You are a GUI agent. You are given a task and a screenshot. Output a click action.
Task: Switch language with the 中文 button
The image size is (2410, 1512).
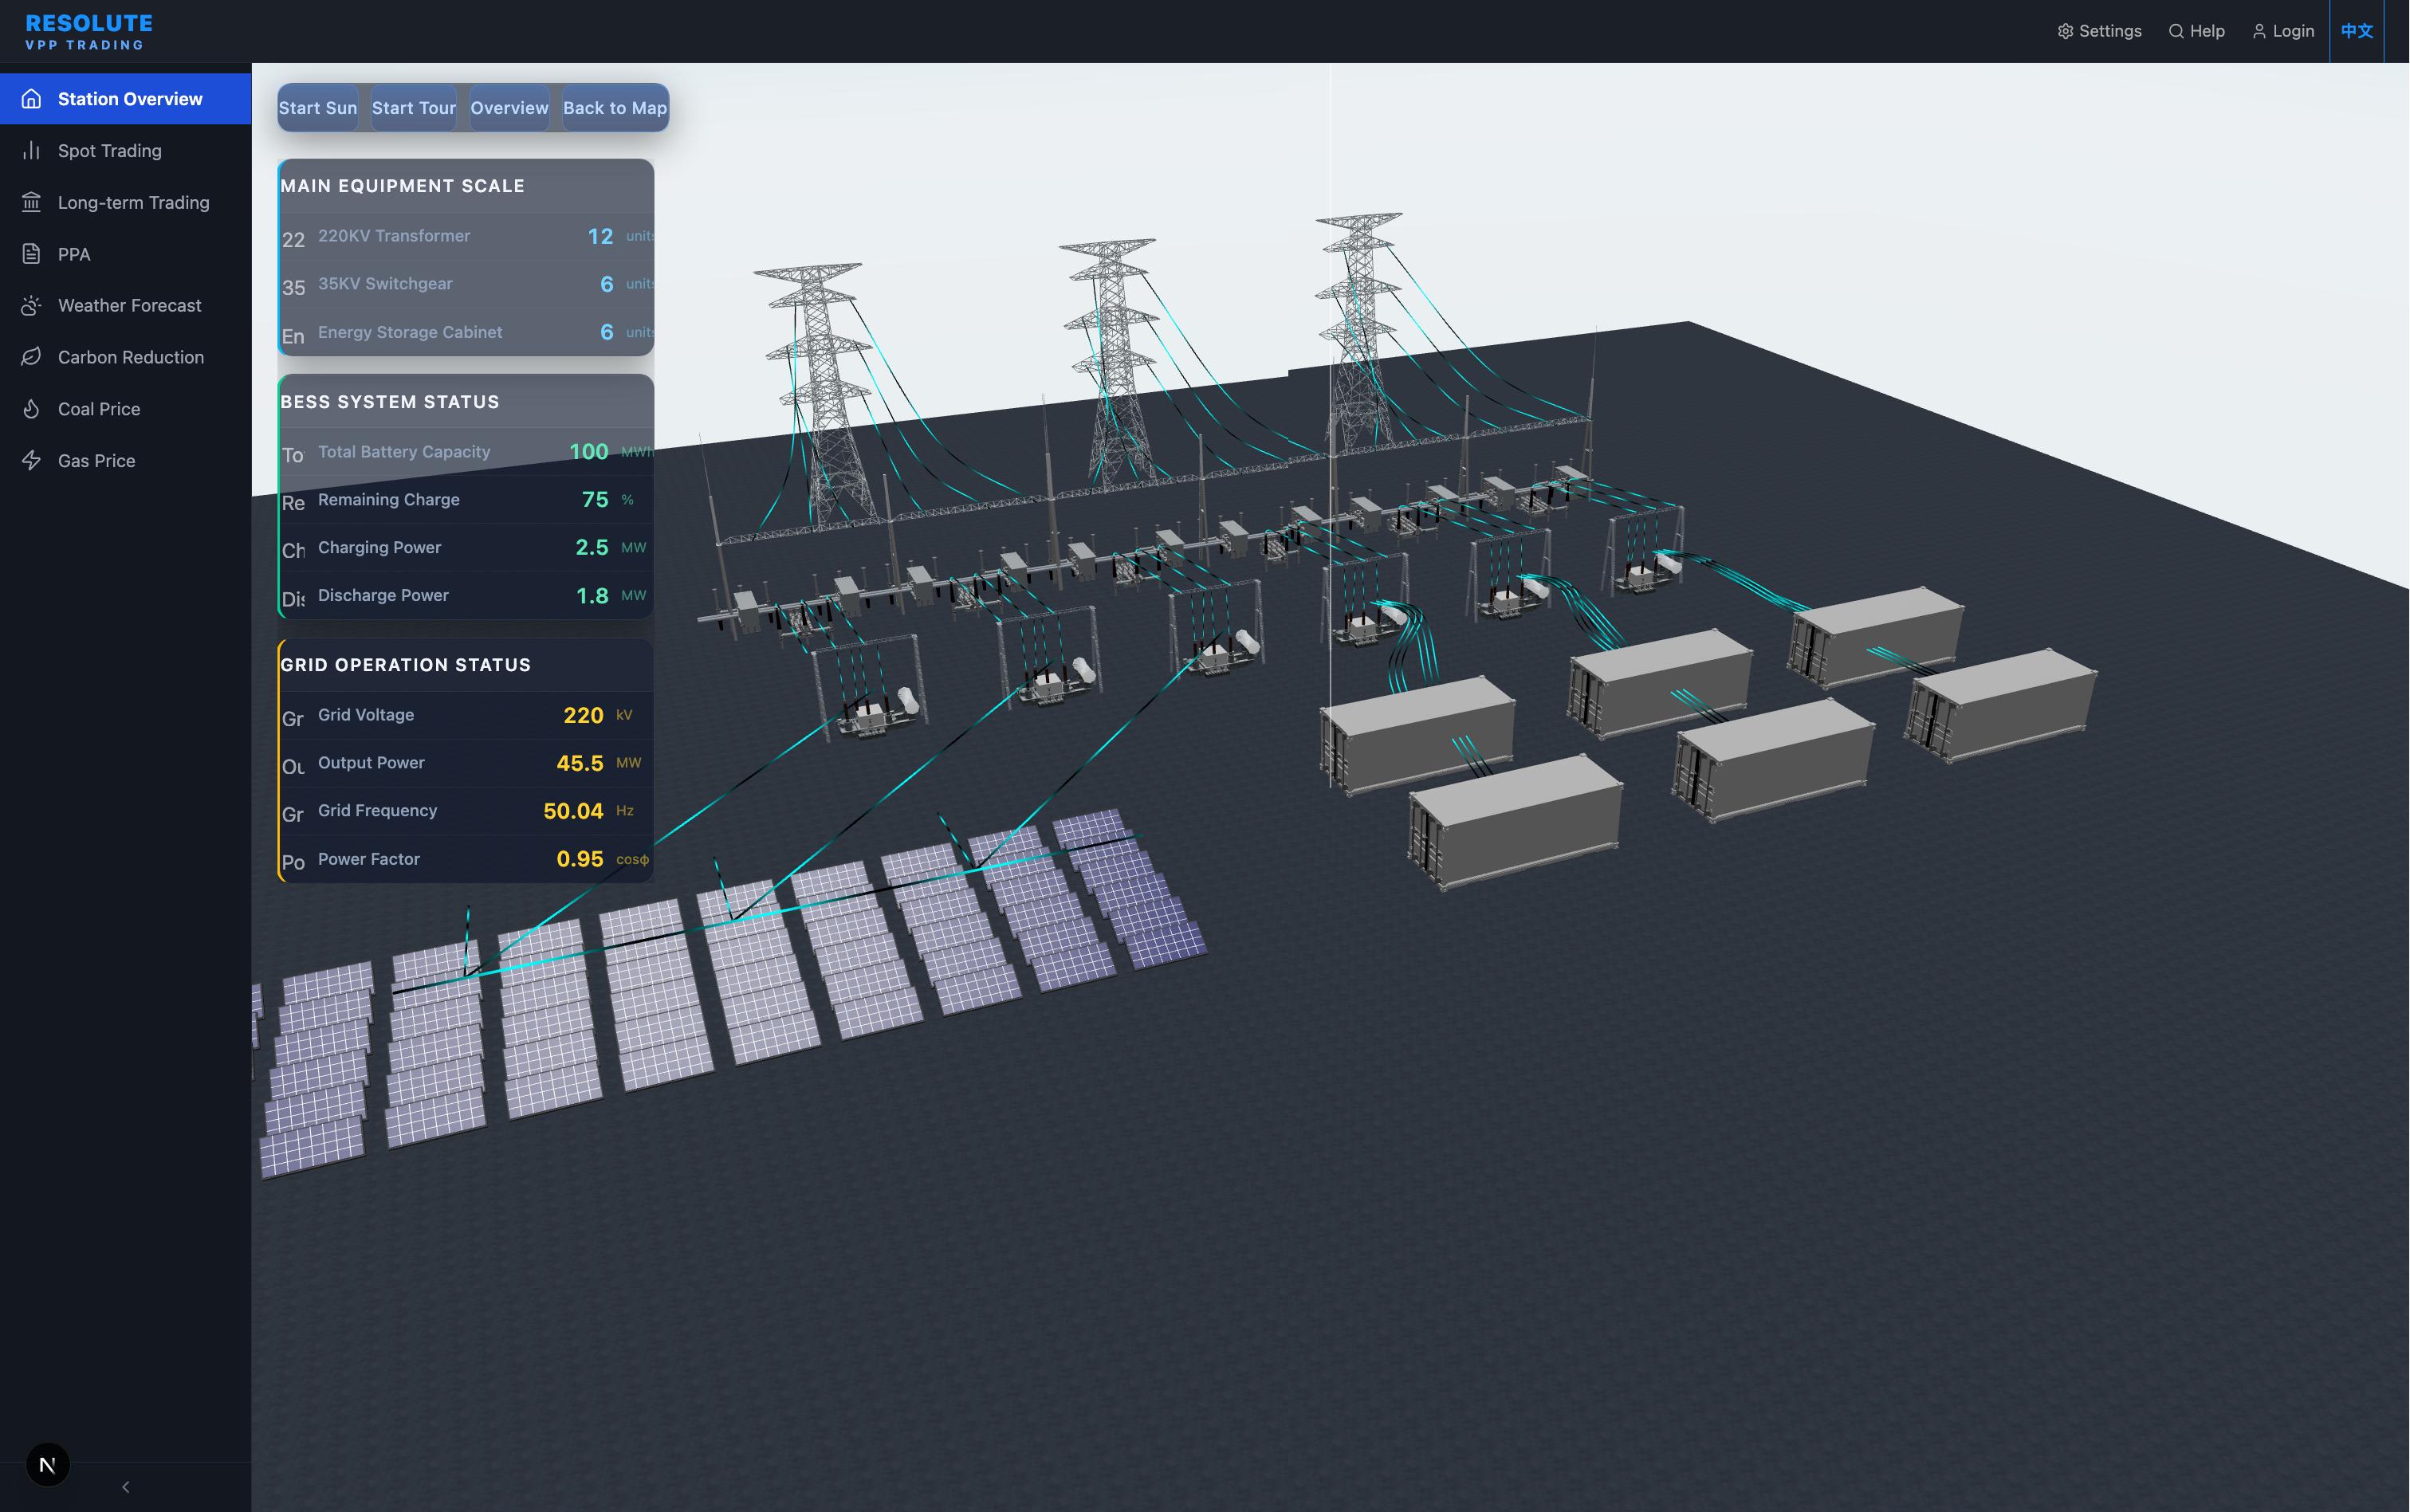pos(2356,31)
